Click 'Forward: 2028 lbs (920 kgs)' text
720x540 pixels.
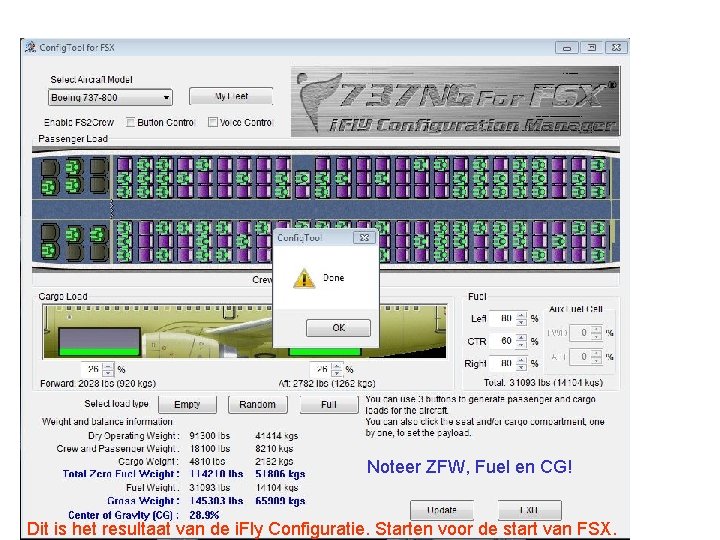pos(98,383)
